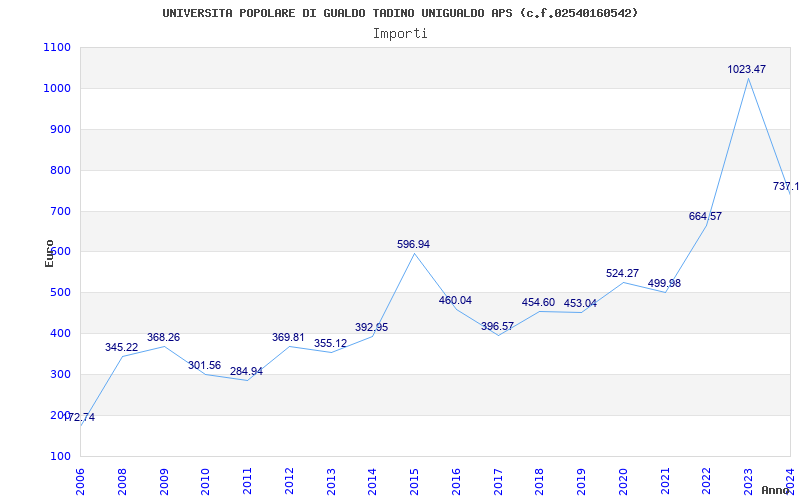The height and width of the screenshot is (500, 800).
Task: Click the 2019 year label
Action: [x=582, y=482]
